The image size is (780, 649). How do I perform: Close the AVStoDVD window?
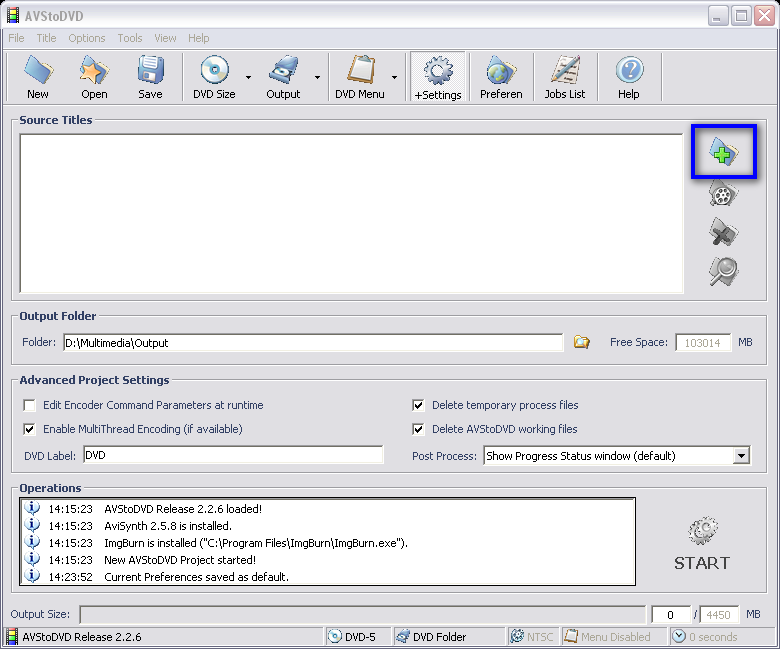click(x=764, y=16)
